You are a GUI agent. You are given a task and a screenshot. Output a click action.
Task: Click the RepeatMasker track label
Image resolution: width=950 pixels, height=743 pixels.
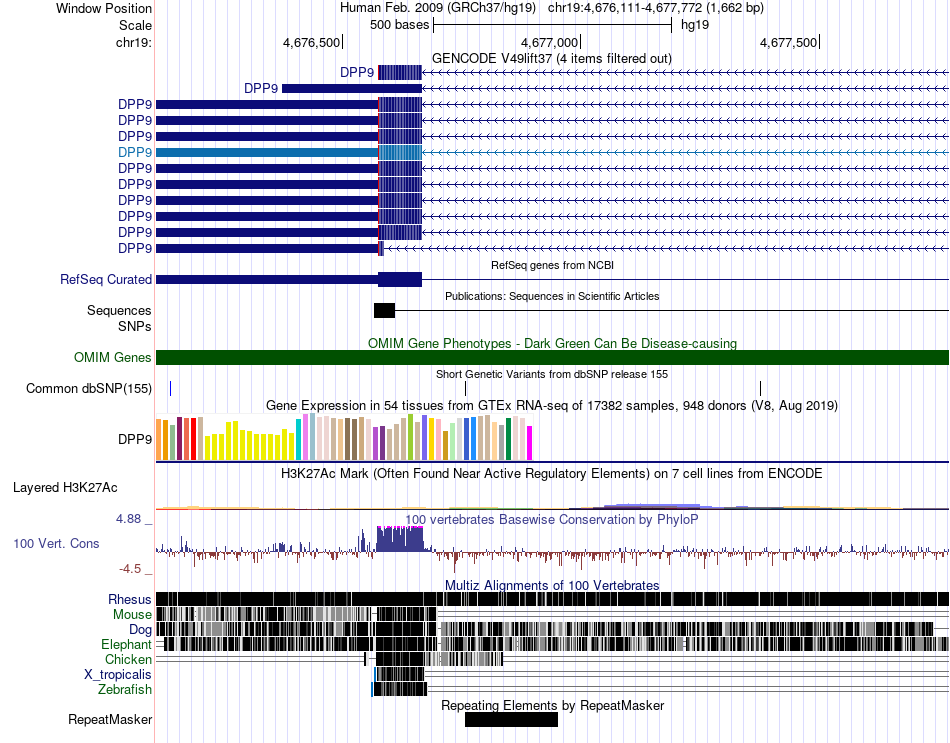pos(110,719)
